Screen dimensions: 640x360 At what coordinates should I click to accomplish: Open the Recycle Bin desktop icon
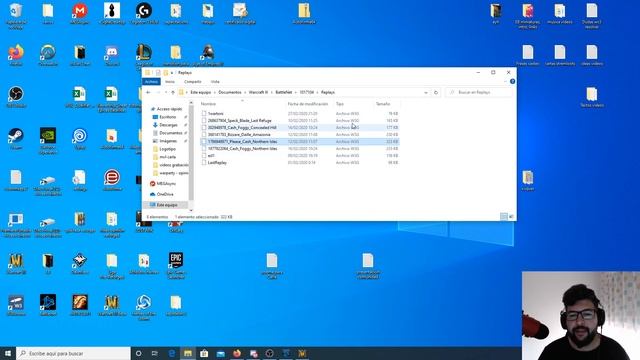pyautogui.click(x=16, y=15)
